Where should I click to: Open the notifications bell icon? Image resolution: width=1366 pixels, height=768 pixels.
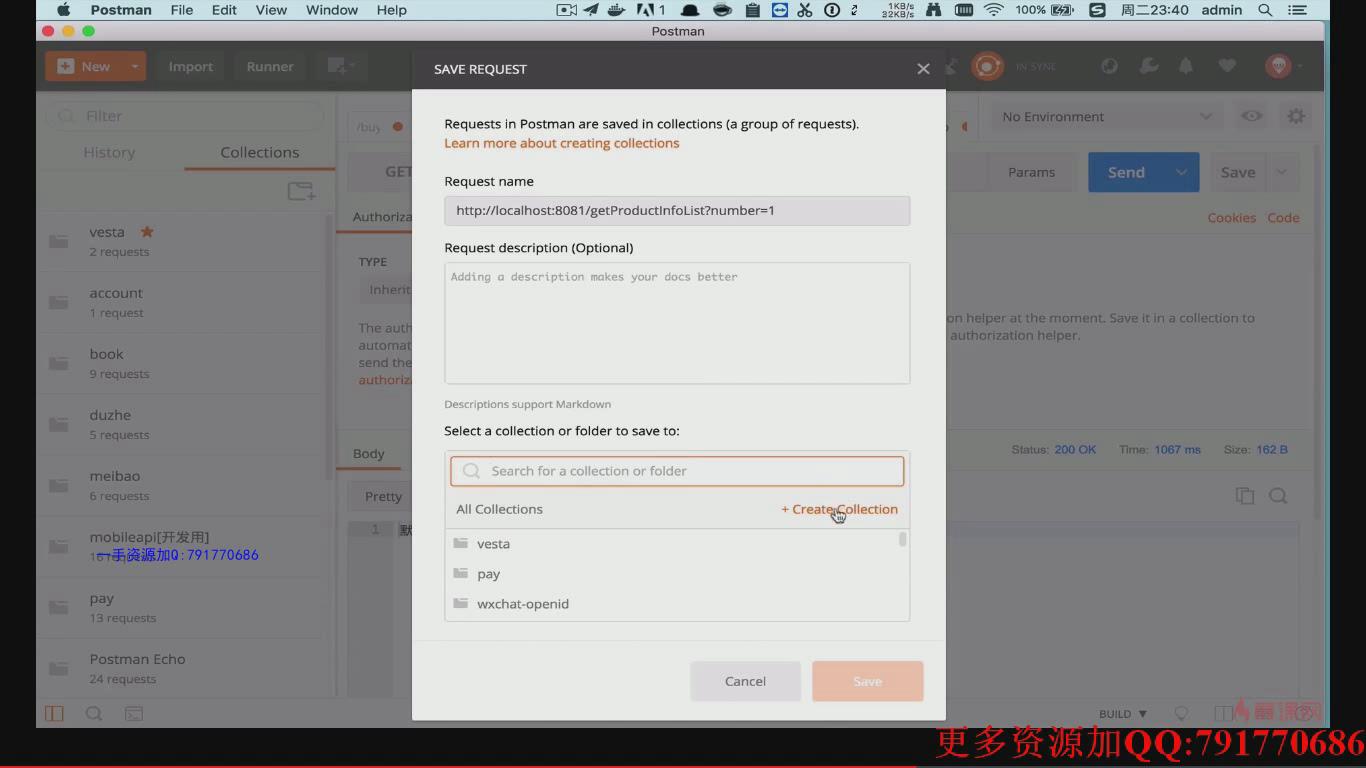[1186, 66]
